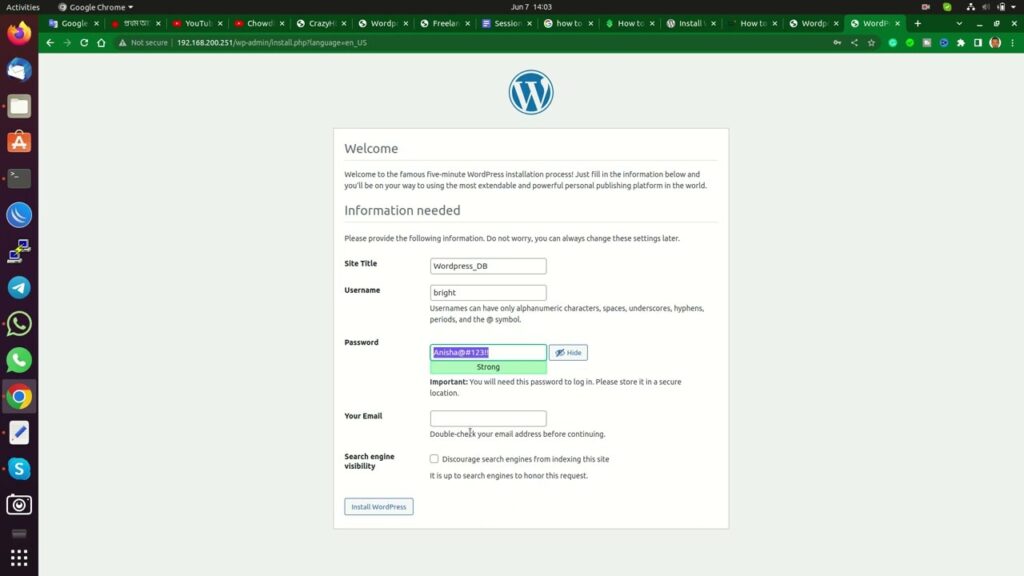
Task: Click the Information needed heading
Action: [x=402, y=210]
